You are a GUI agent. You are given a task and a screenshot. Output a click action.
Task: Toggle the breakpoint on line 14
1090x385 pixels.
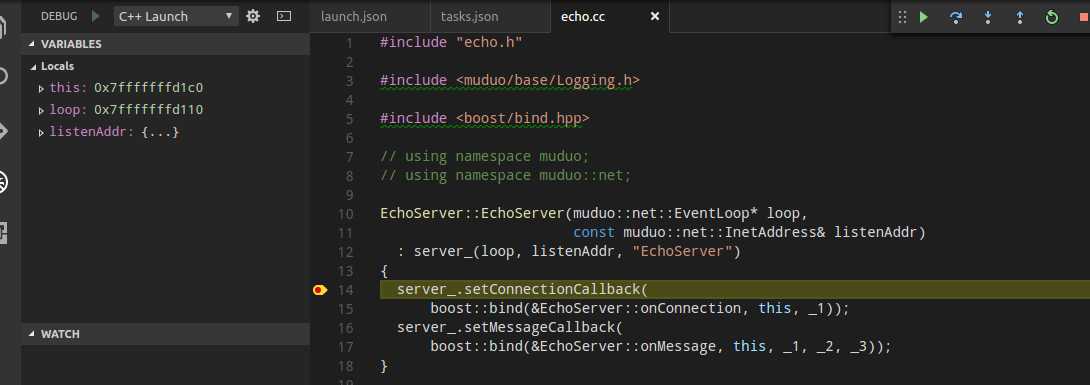tap(320, 290)
